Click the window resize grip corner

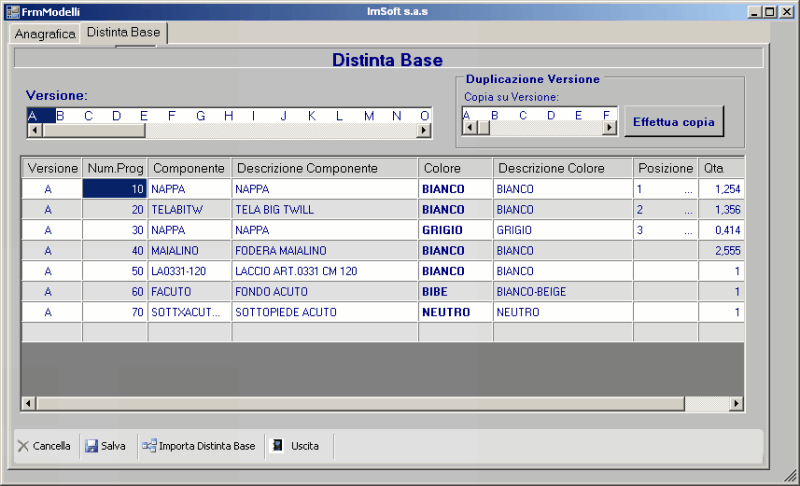(790, 476)
